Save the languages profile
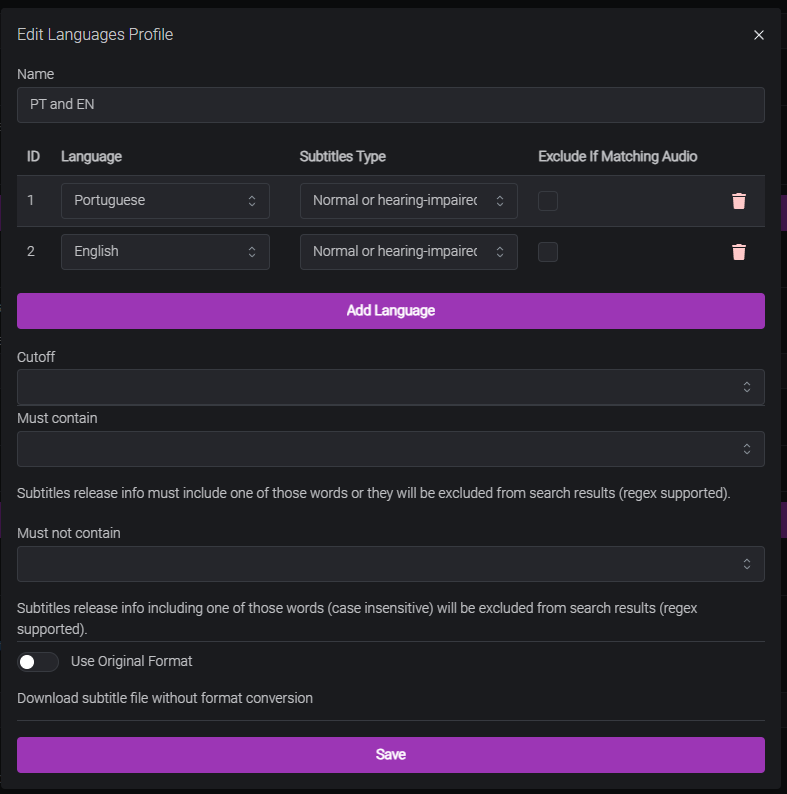 coord(390,755)
